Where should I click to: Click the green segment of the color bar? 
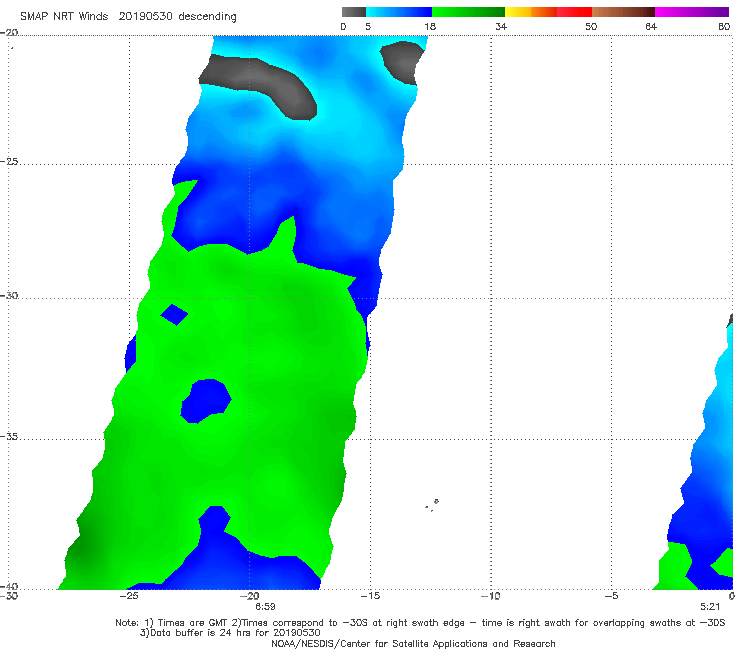pos(468,12)
